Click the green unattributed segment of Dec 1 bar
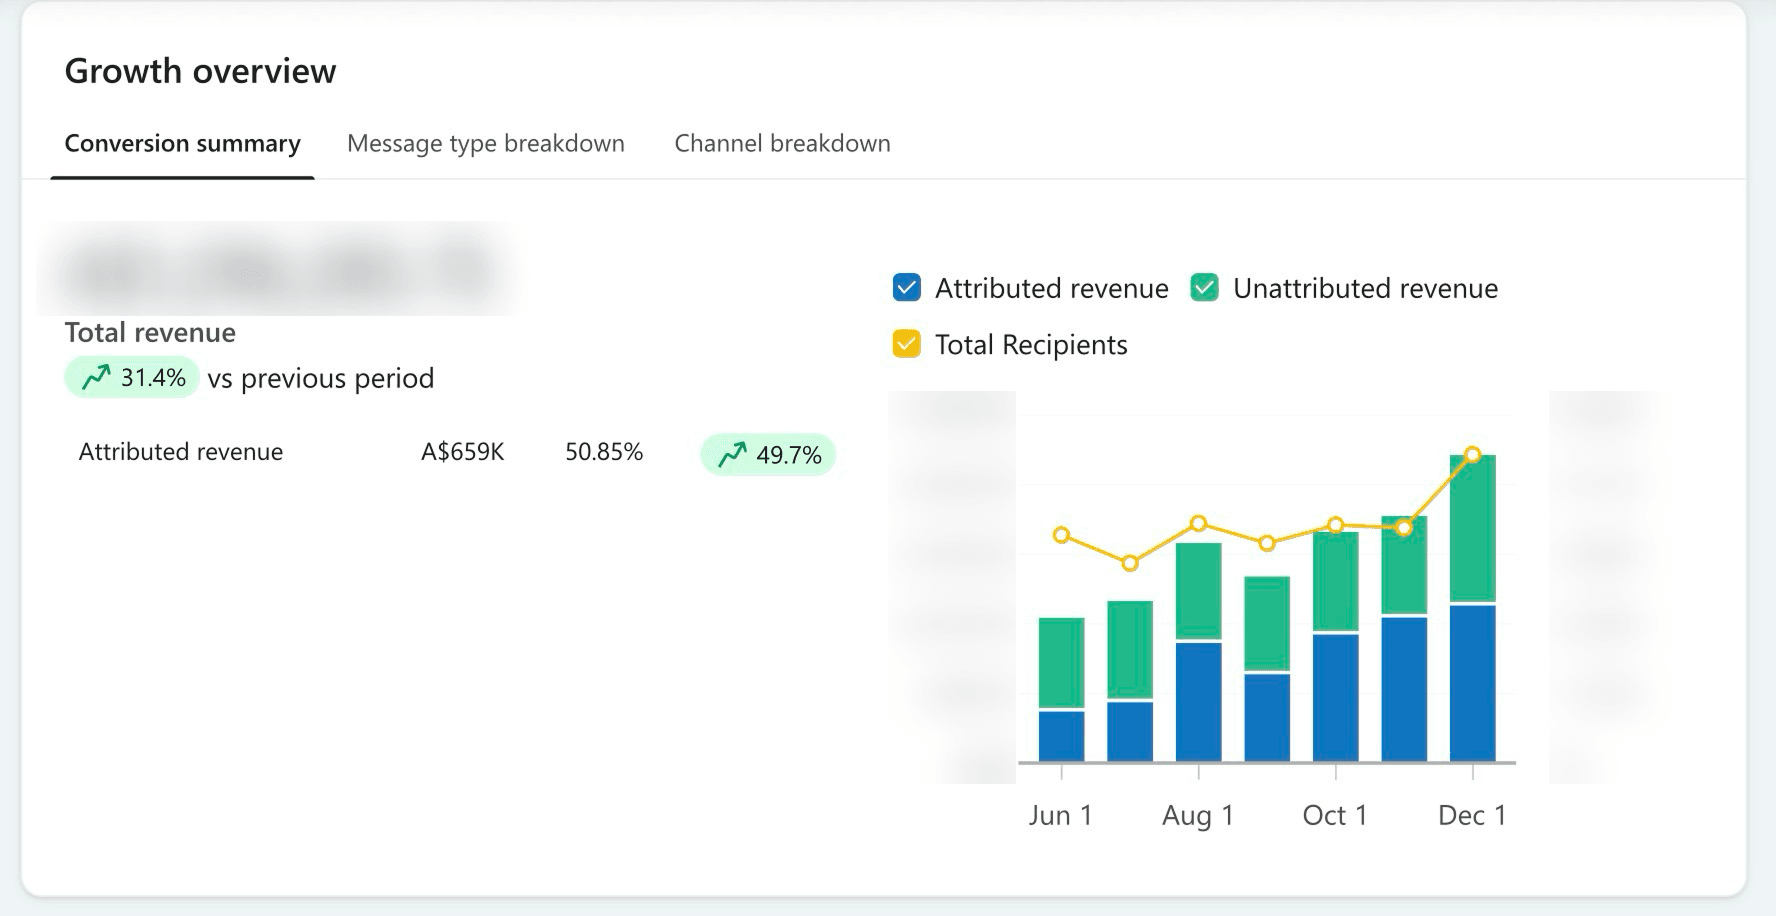This screenshot has height=916, width=1776. (x=1472, y=528)
